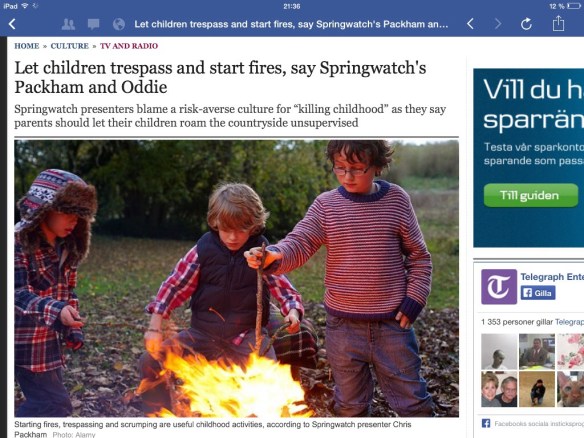The width and height of the screenshot is (584, 438).
Task: Open the TV AND RADIO breadcrumb
Action: [129, 46]
